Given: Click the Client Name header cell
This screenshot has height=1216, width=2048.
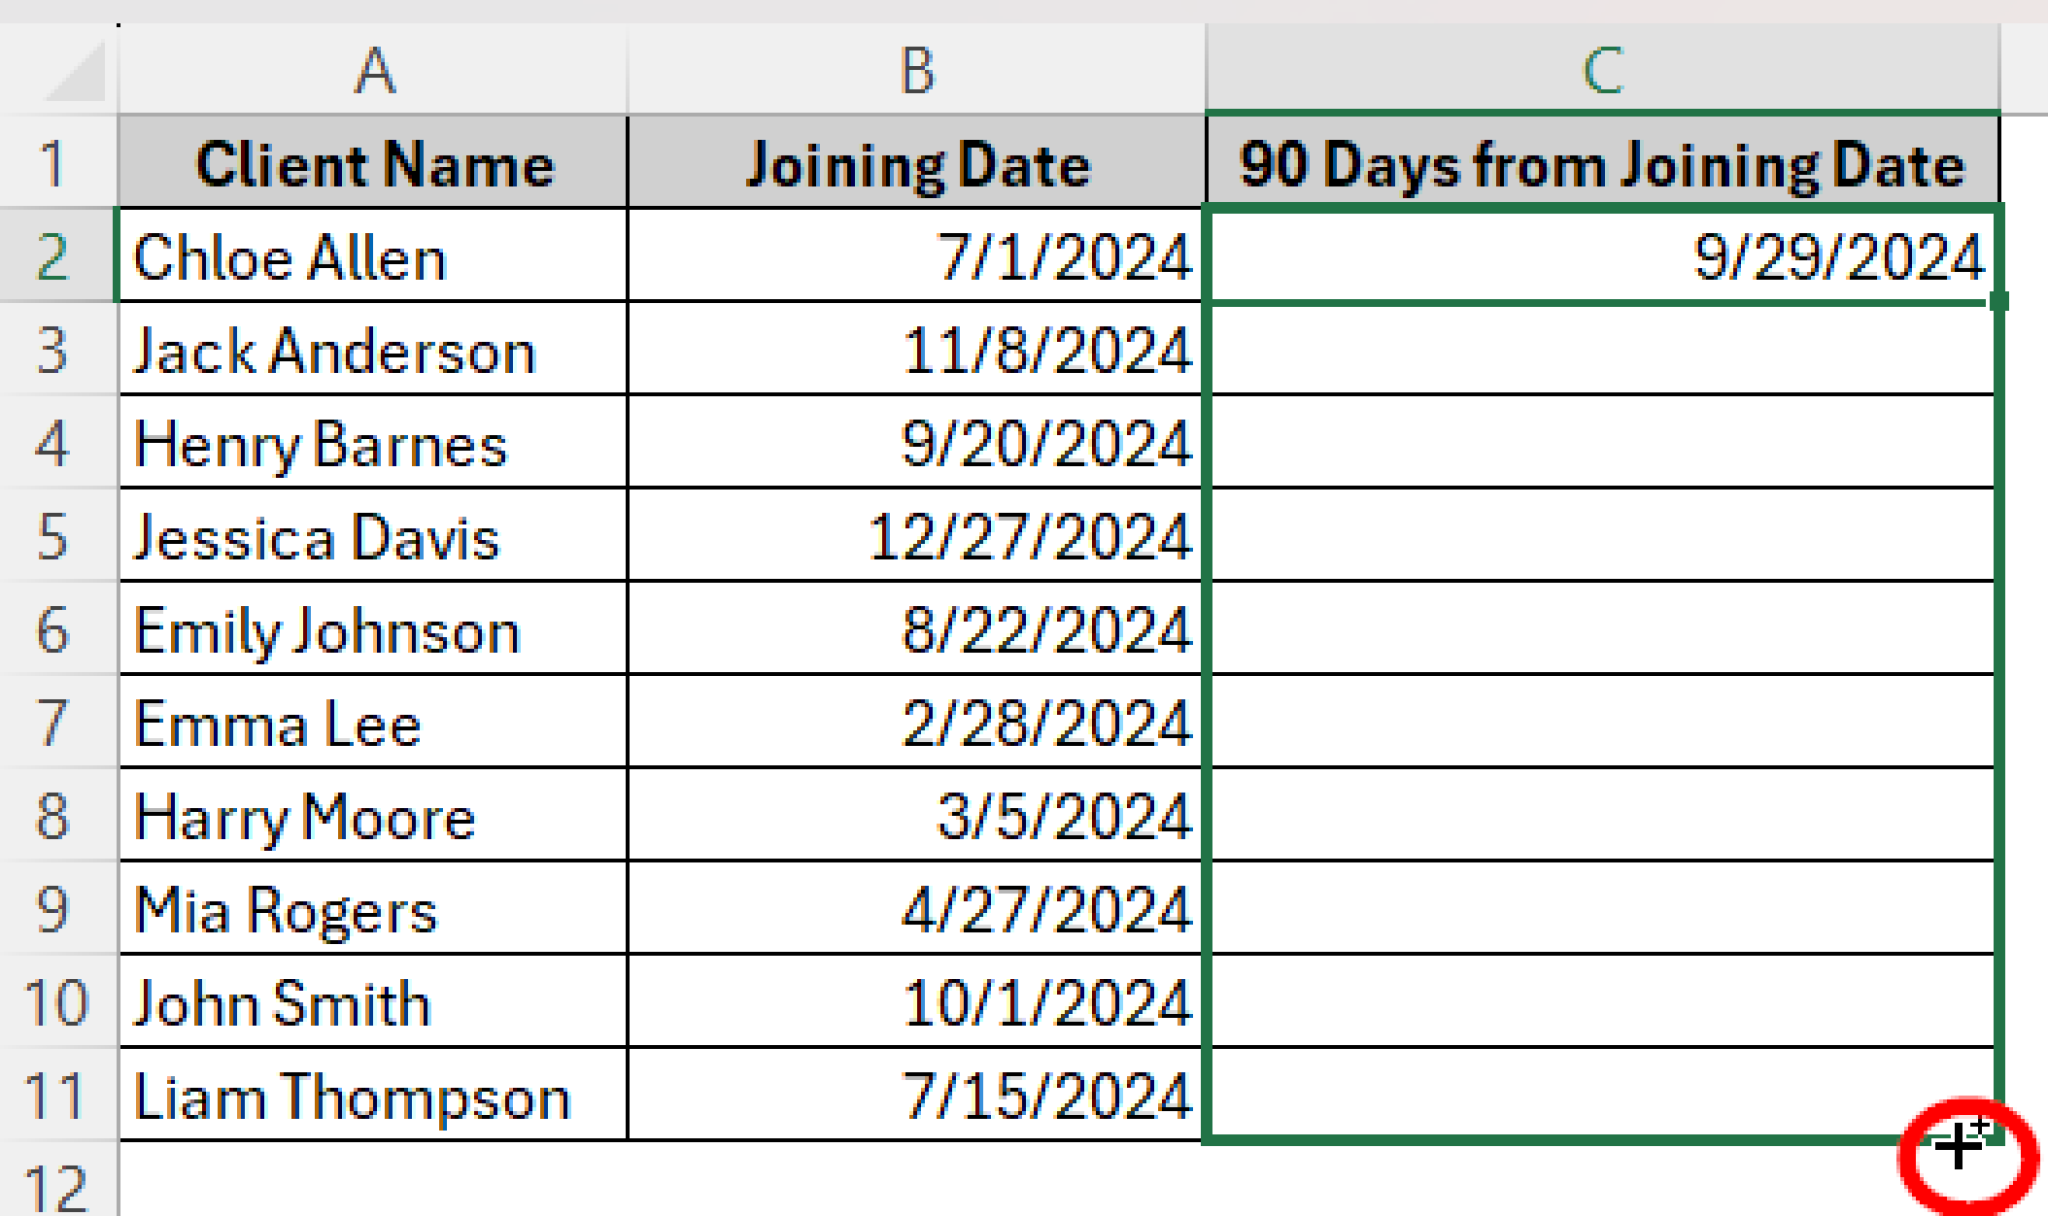Looking at the screenshot, I should [374, 163].
